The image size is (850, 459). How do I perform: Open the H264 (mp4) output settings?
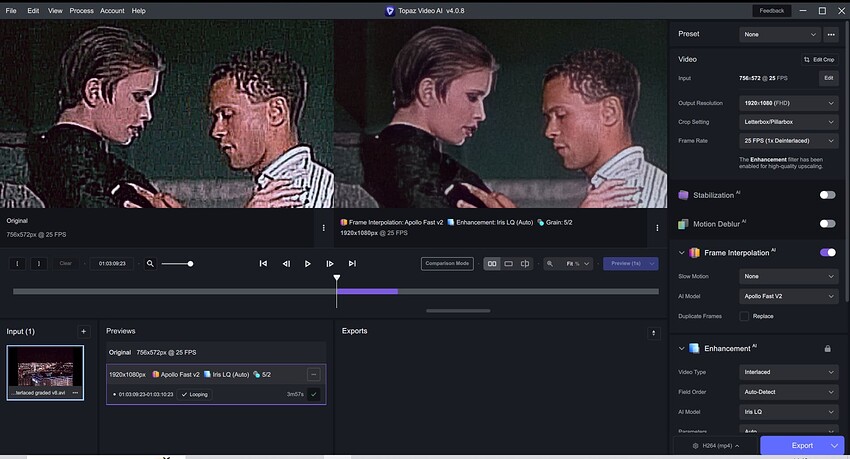716,445
